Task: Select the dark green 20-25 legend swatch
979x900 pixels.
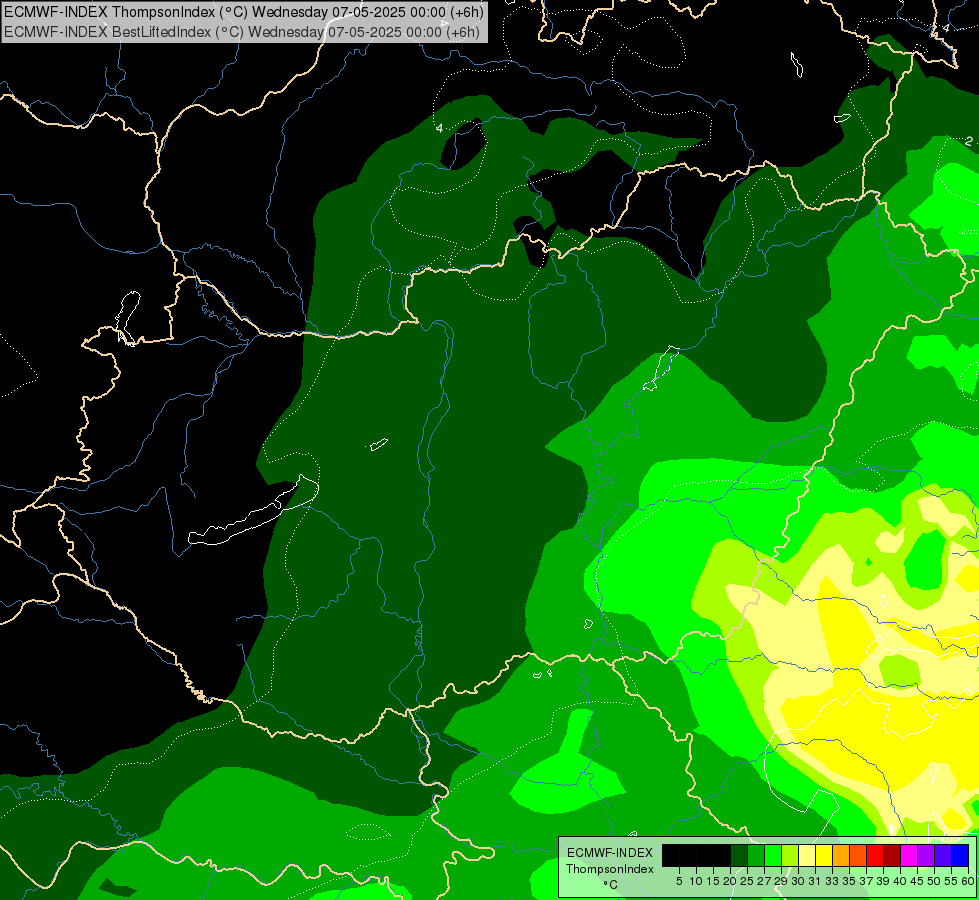Action: click(x=739, y=855)
